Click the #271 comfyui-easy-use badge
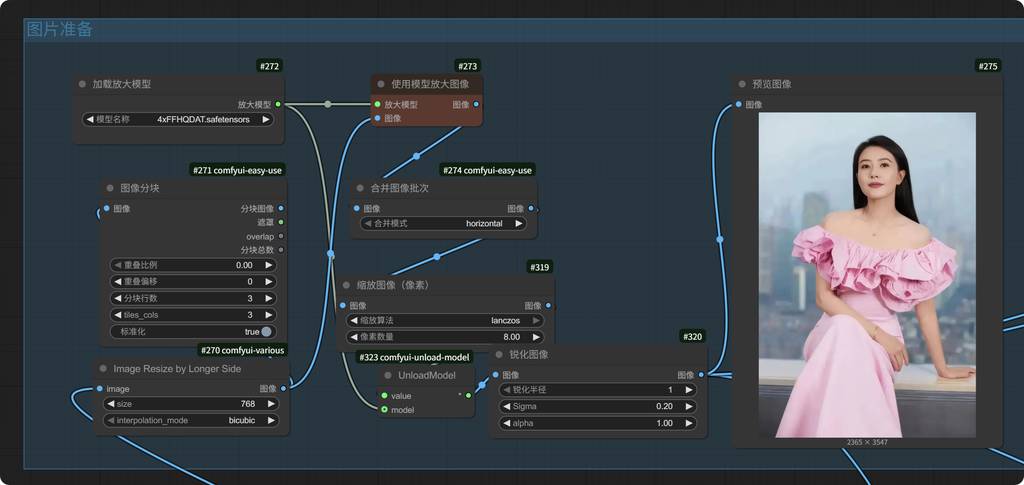 (x=239, y=170)
